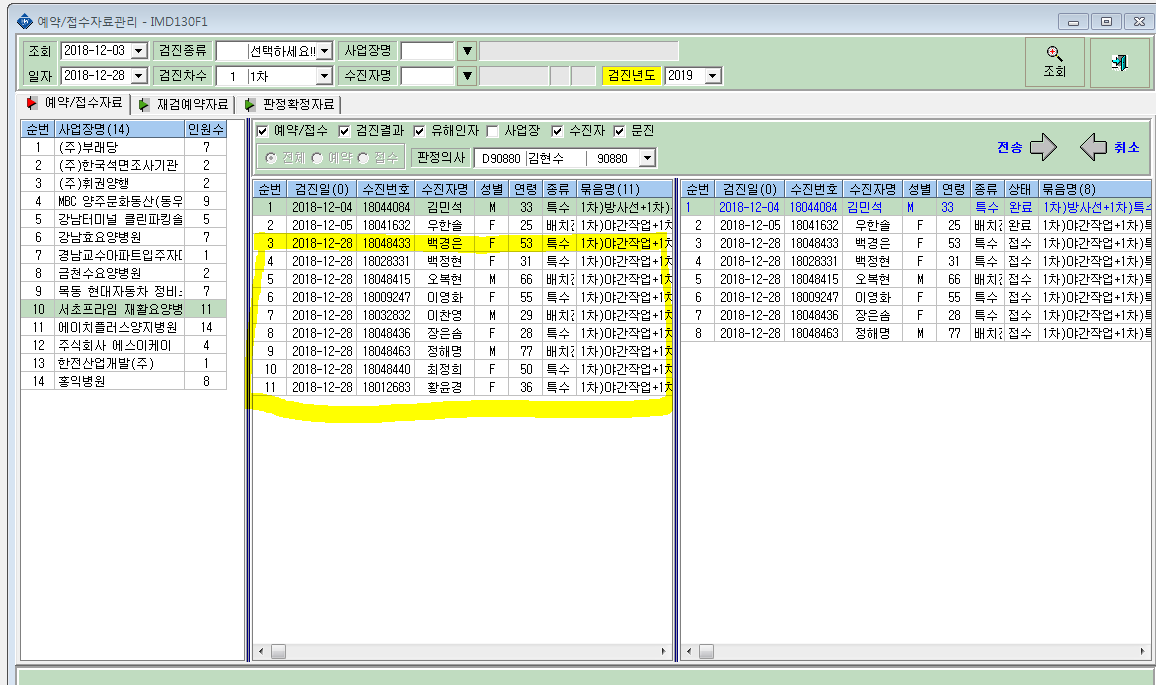The height and width of the screenshot is (685, 1156).
Task: Click the 사업장명 input field
Action: (x=427, y=51)
